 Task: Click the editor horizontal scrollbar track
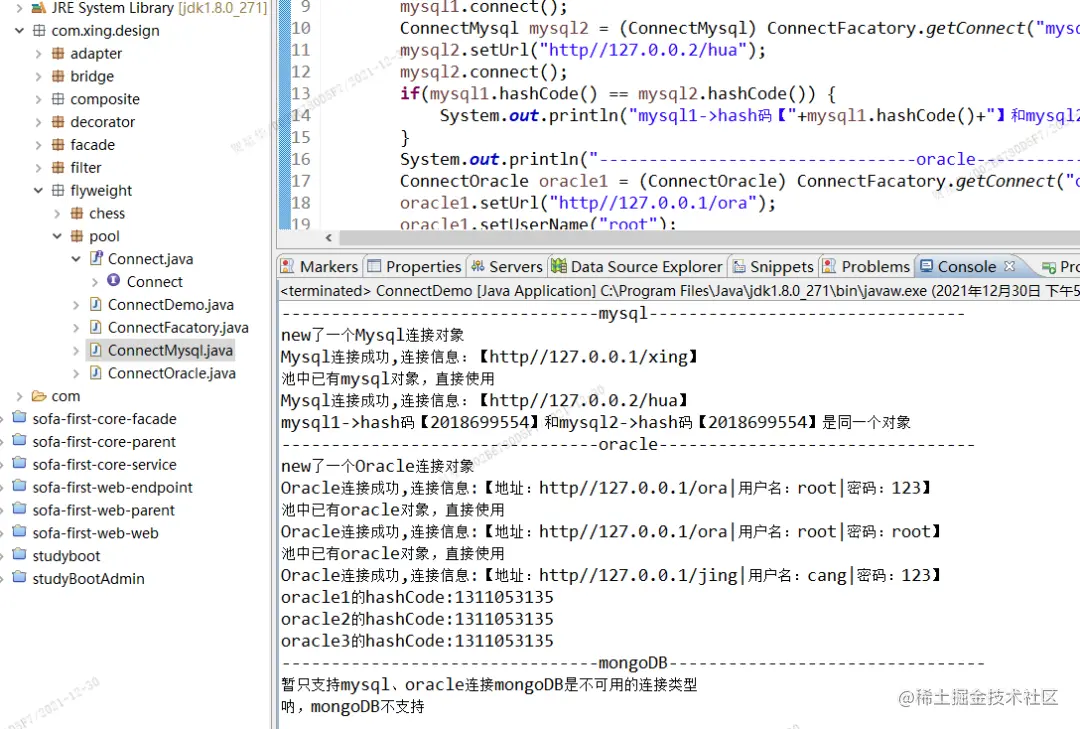coord(709,238)
